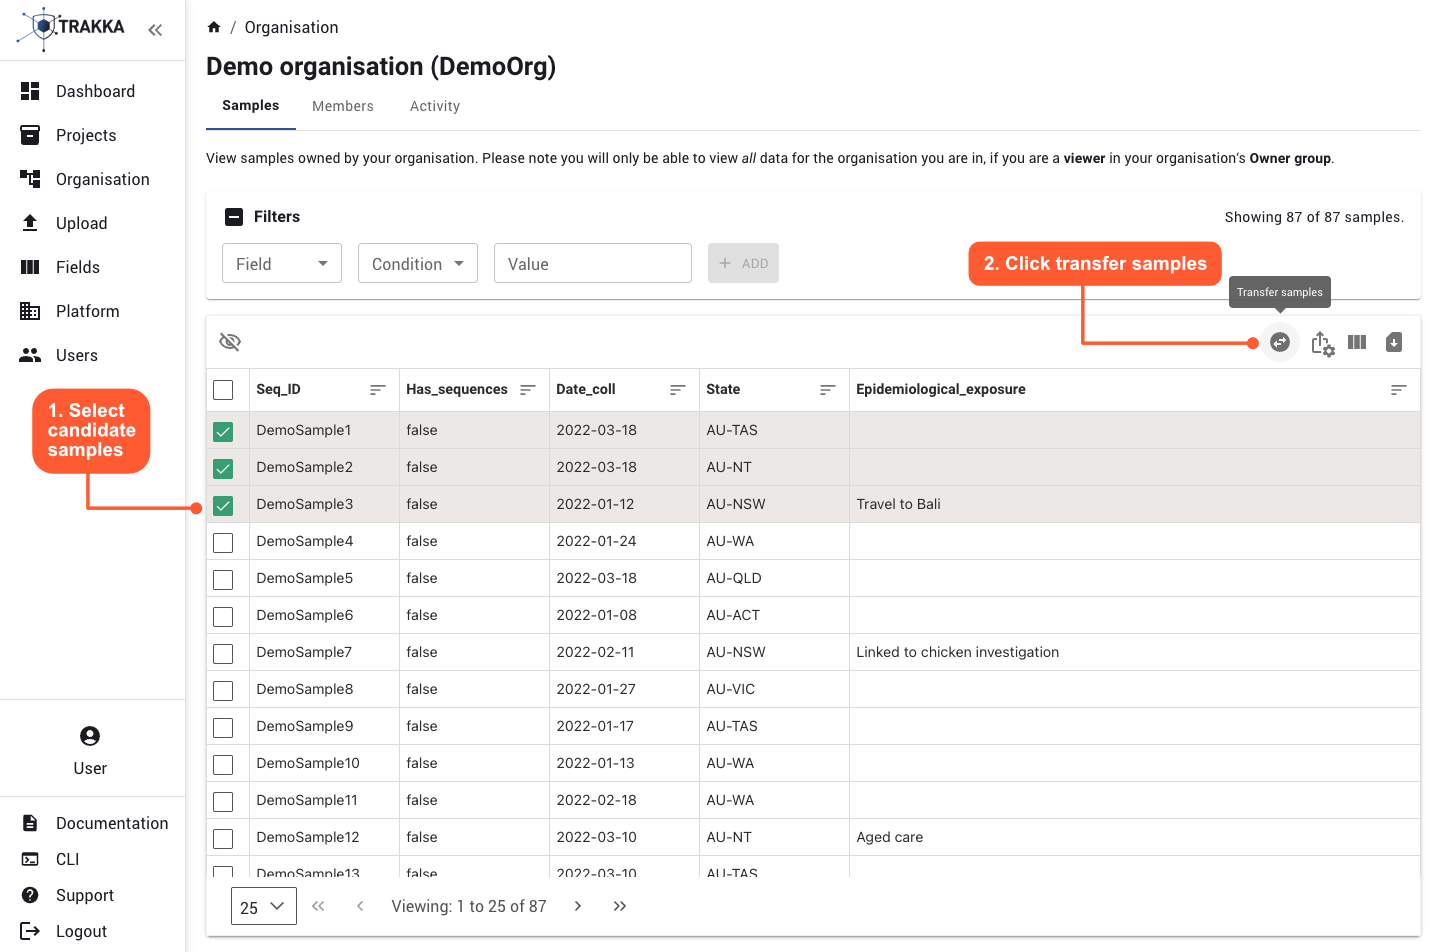Viewport: 1433px width, 952px height.
Task: Toggle select-all checkbox in header
Action: (x=223, y=390)
